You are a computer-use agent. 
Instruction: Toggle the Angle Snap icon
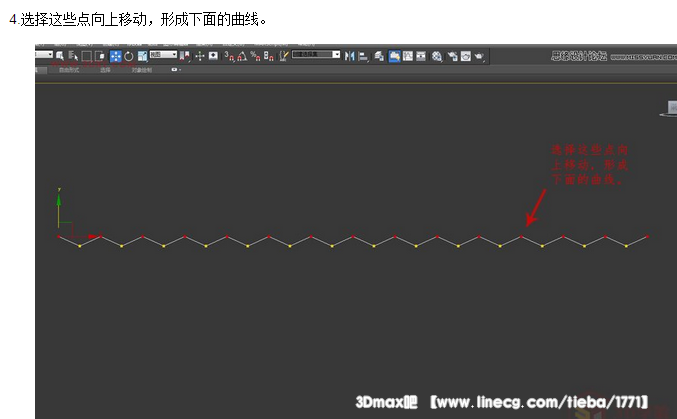(242, 56)
